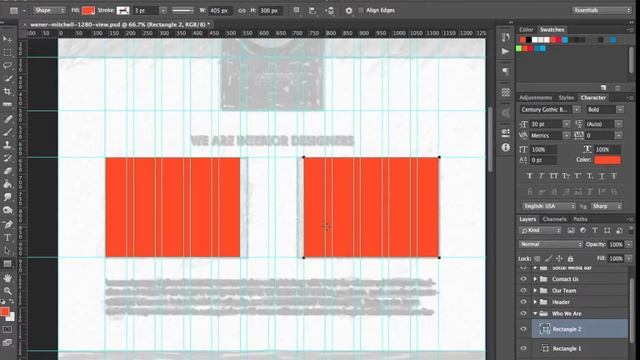Create new swatch in Swatches panel

[x=604, y=88]
